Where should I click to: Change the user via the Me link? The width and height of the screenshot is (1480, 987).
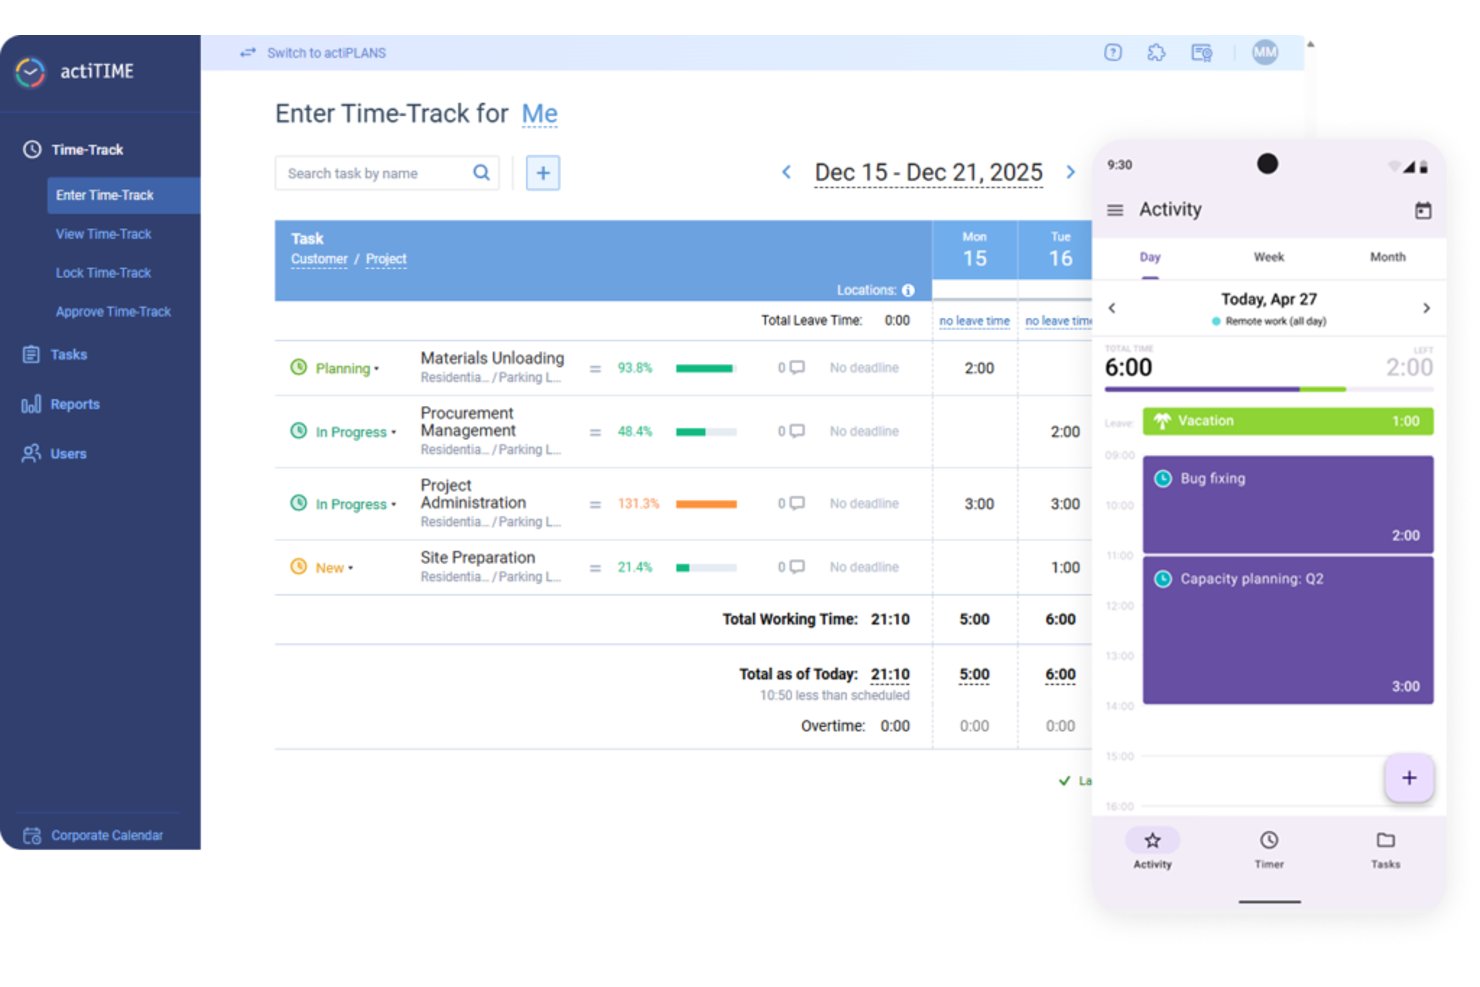pos(540,114)
